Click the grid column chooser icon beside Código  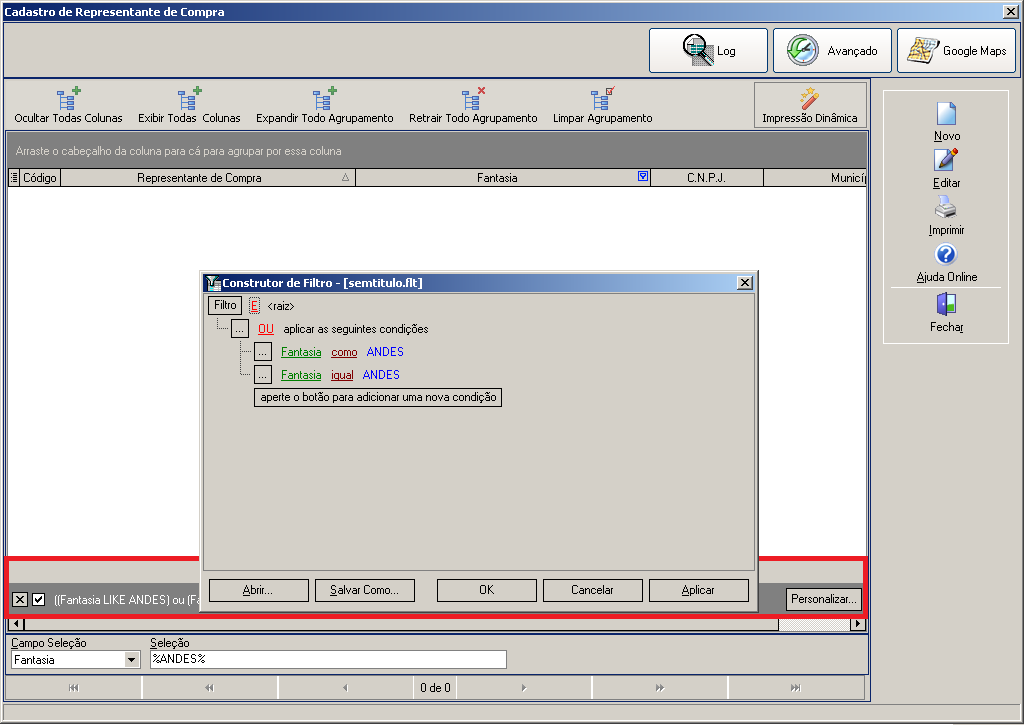(x=14, y=177)
